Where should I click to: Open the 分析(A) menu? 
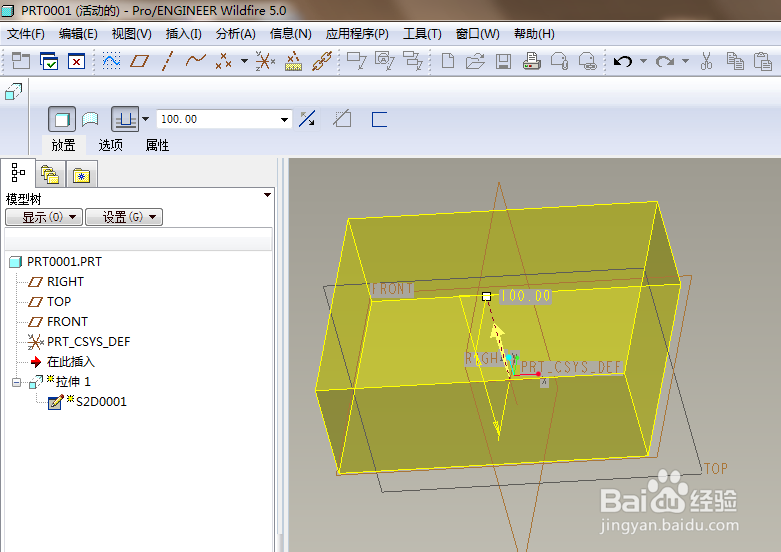click(x=236, y=34)
